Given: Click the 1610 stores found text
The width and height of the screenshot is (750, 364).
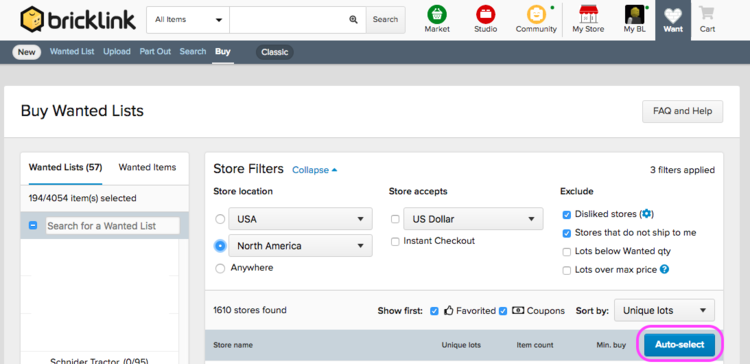Looking at the screenshot, I should click(x=250, y=310).
